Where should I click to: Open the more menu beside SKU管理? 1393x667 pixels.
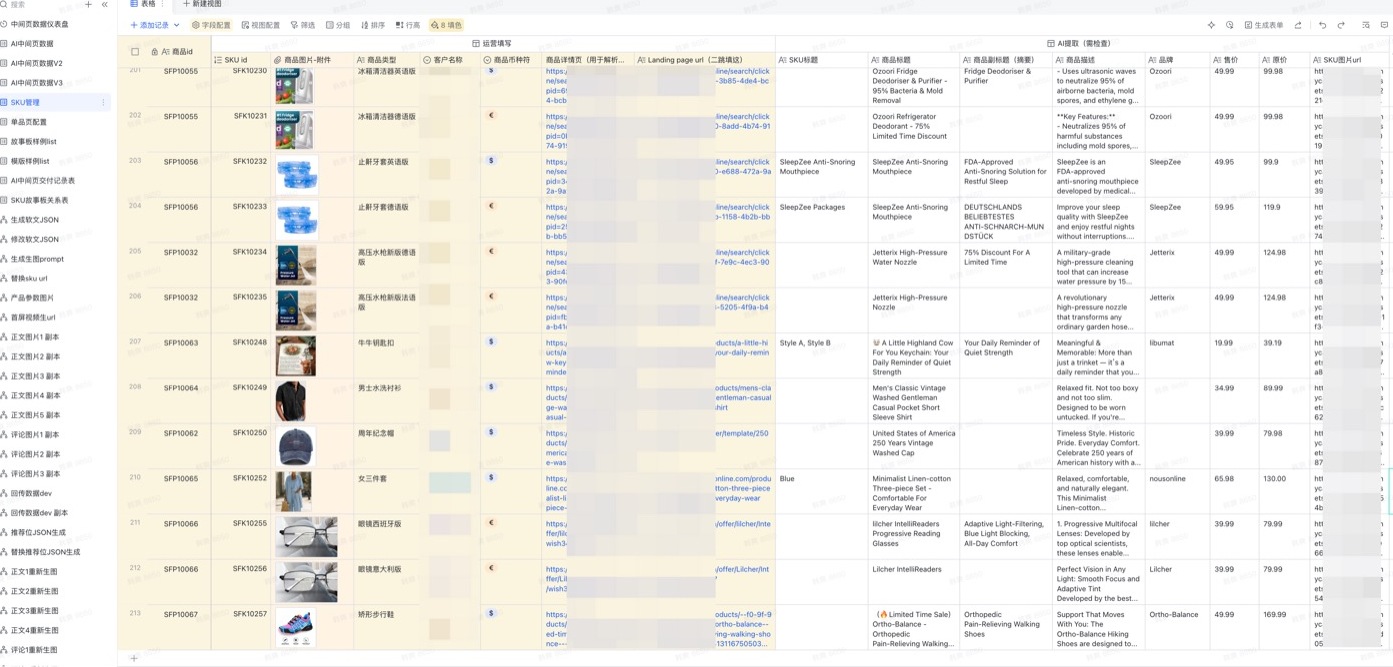click(103, 102)
